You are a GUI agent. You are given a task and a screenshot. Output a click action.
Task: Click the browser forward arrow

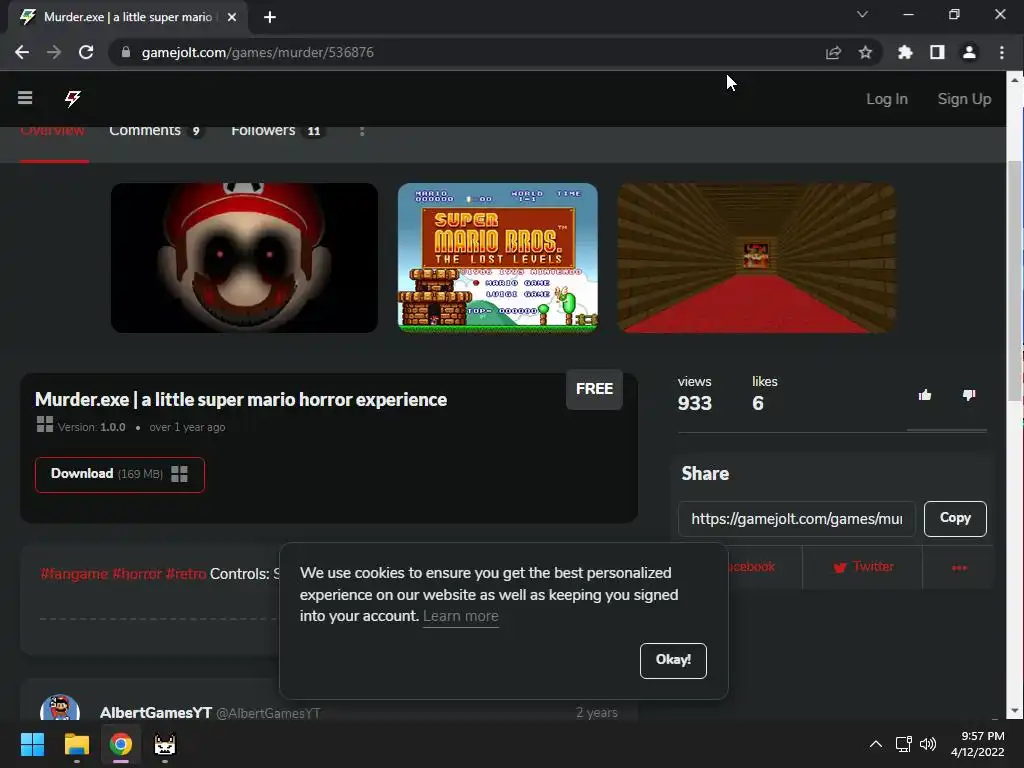(54, 52)
